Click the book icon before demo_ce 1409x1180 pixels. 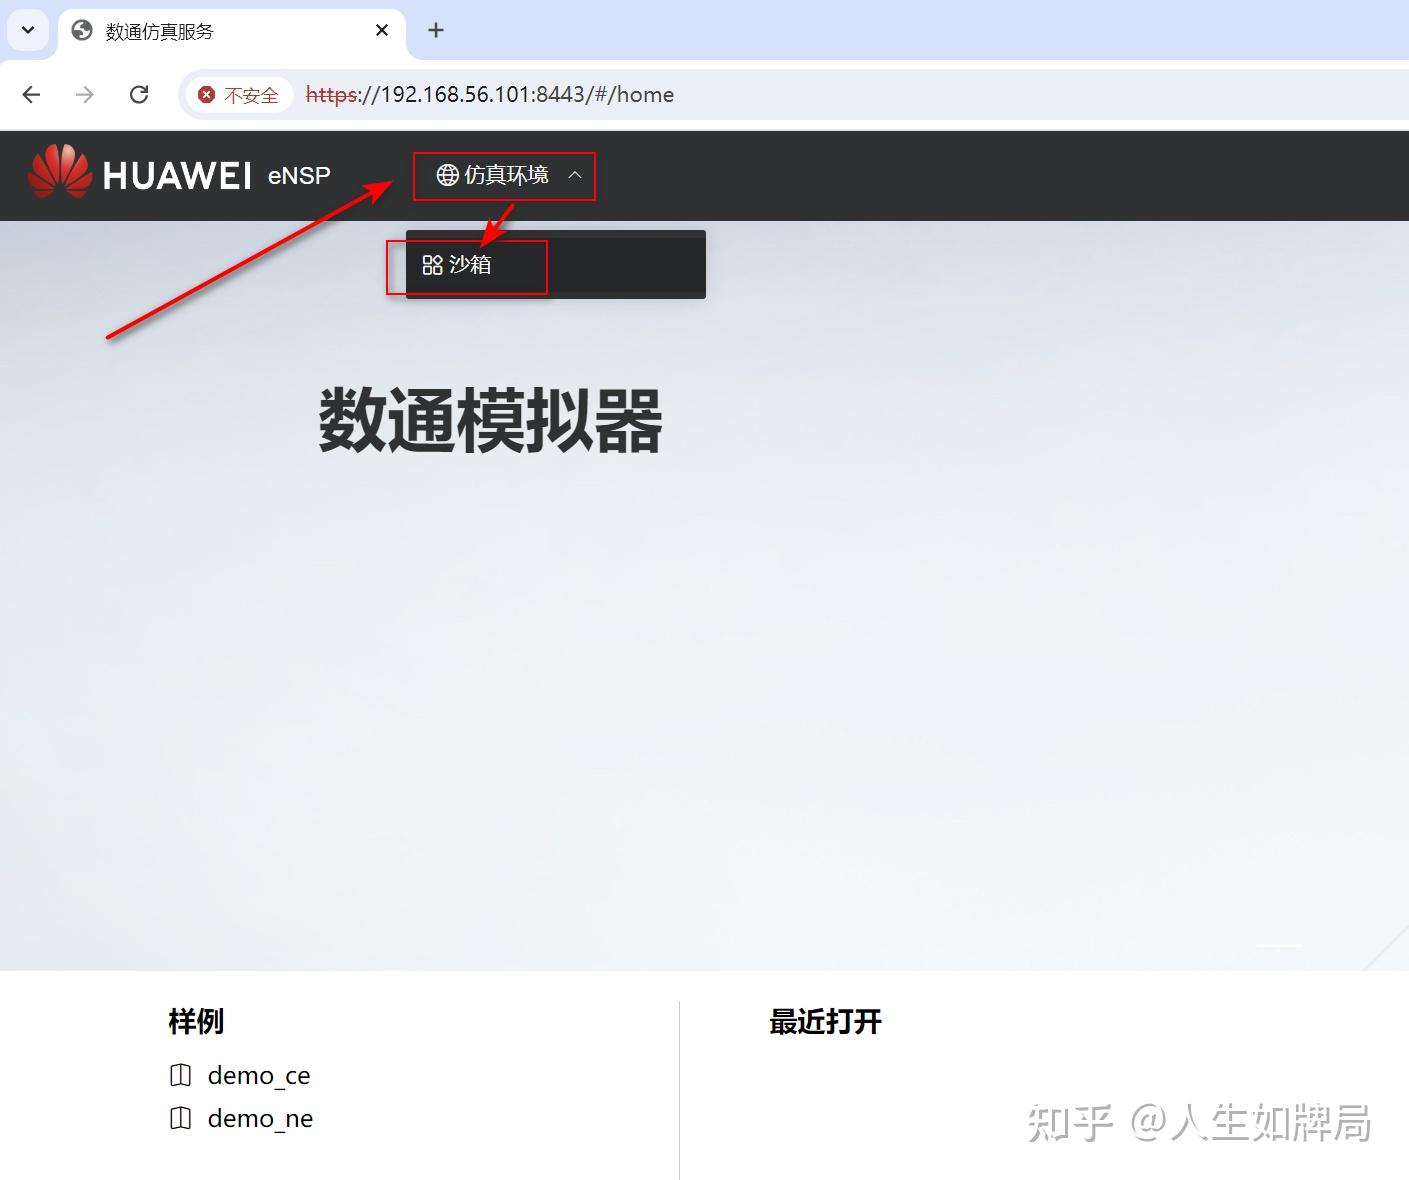[x=180, y=1075]
